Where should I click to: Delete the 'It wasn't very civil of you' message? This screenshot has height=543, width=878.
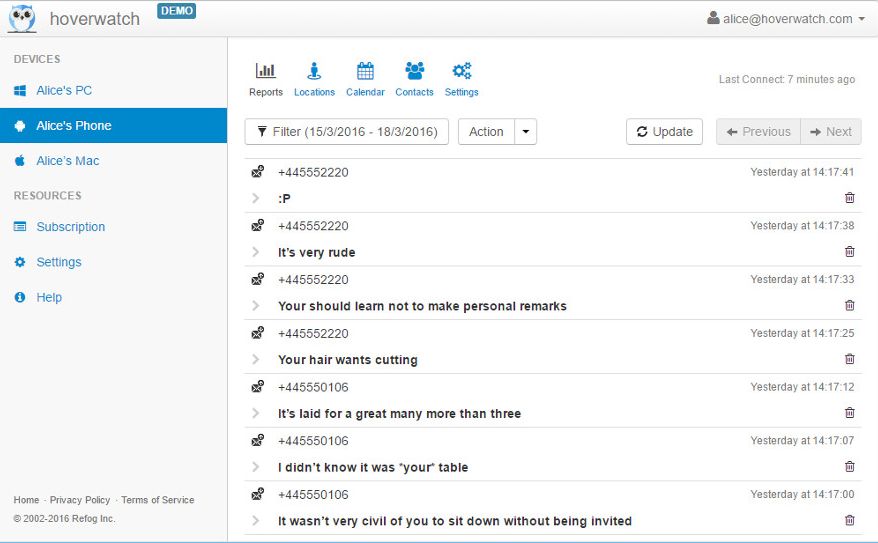pos(849,520)
